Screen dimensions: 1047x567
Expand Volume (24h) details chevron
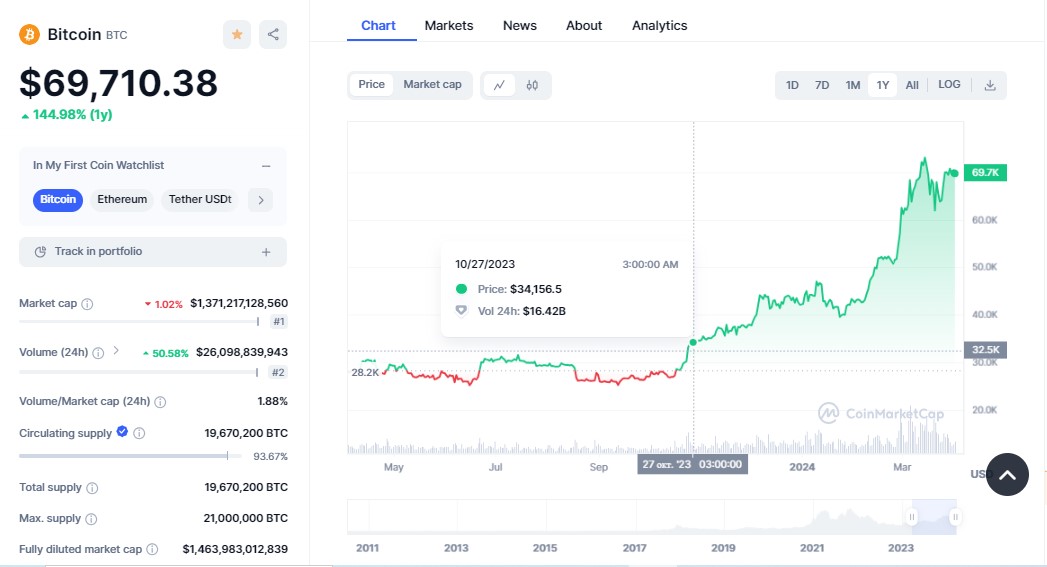point(116,351)
